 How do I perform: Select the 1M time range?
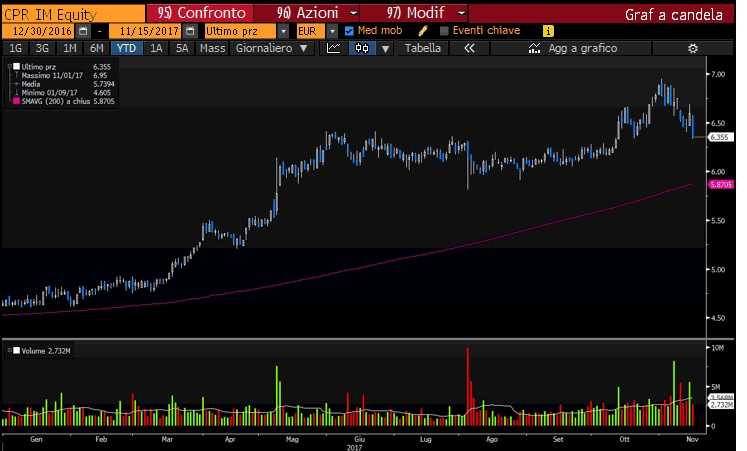click(70, 48)
